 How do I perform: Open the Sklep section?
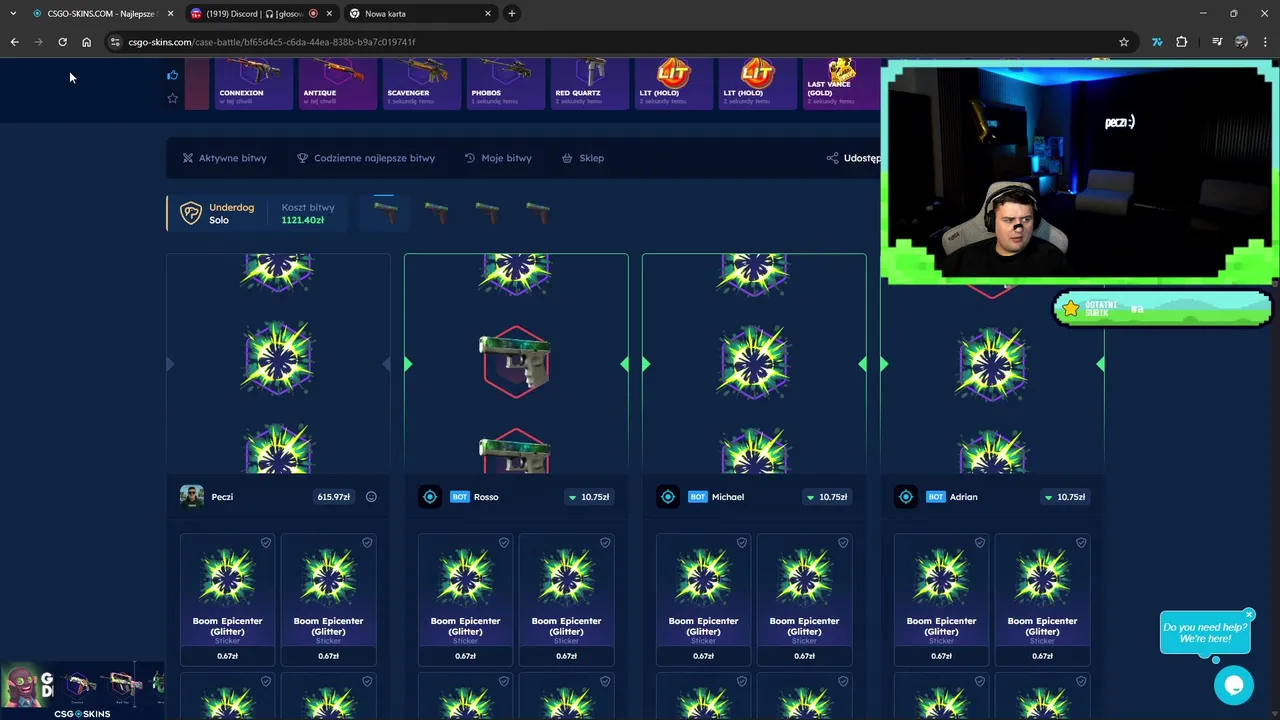tap(583, 158)
